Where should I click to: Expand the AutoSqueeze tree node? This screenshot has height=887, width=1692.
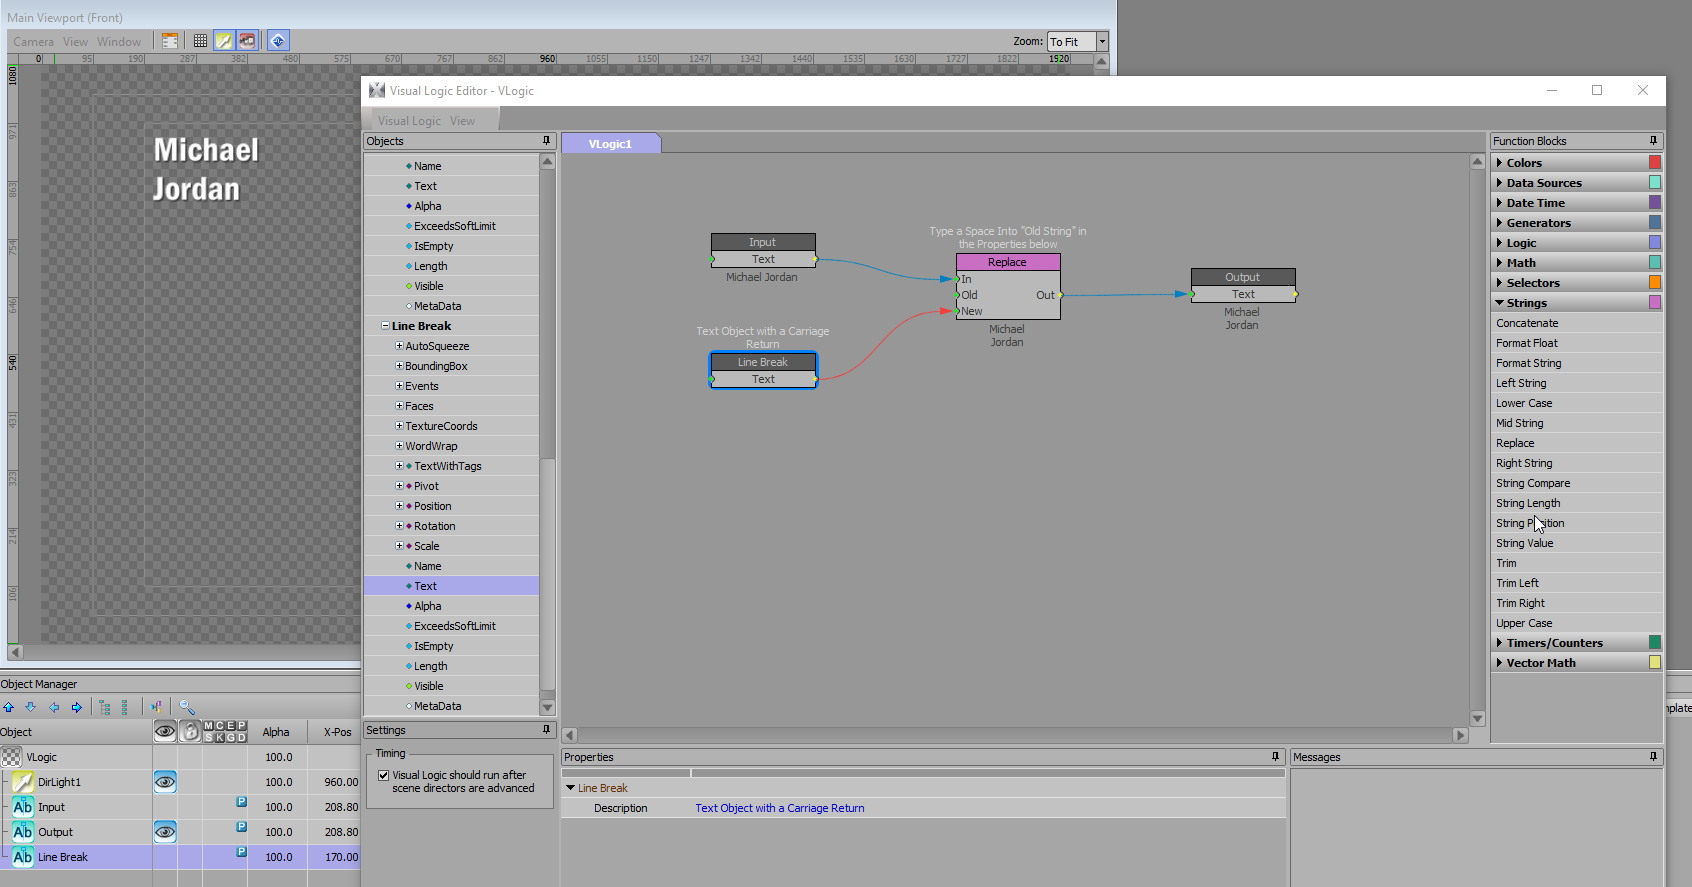pos(399,346)
